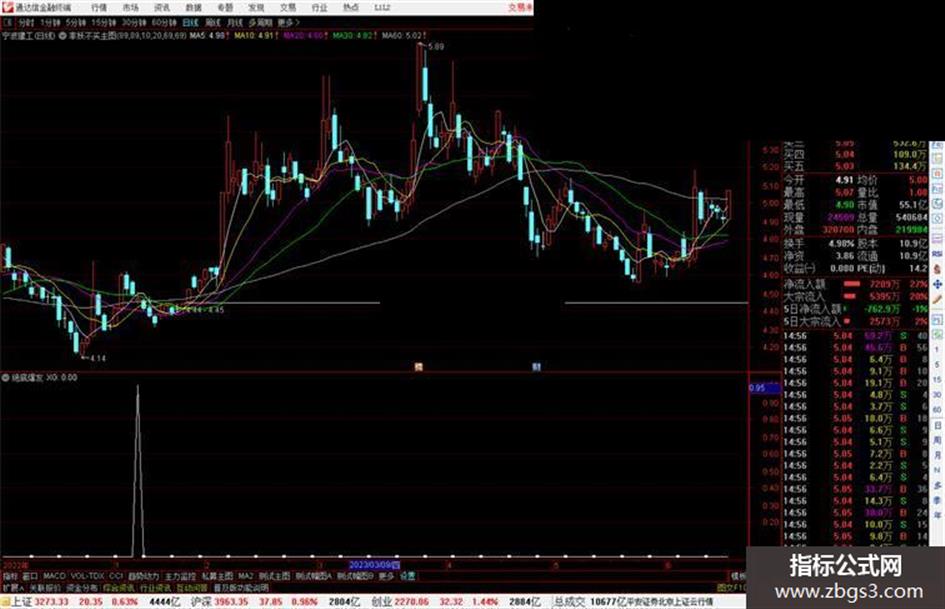Click the 设置 button in the indicator bar
945x609 pixels.
tap(408, 576)
